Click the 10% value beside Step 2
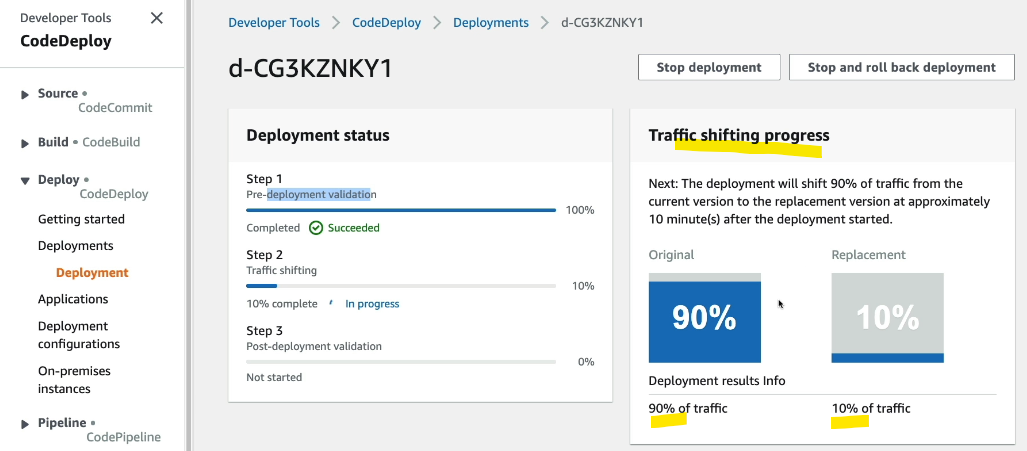This screenshot has height=451, width=1027. click(583, 286)
